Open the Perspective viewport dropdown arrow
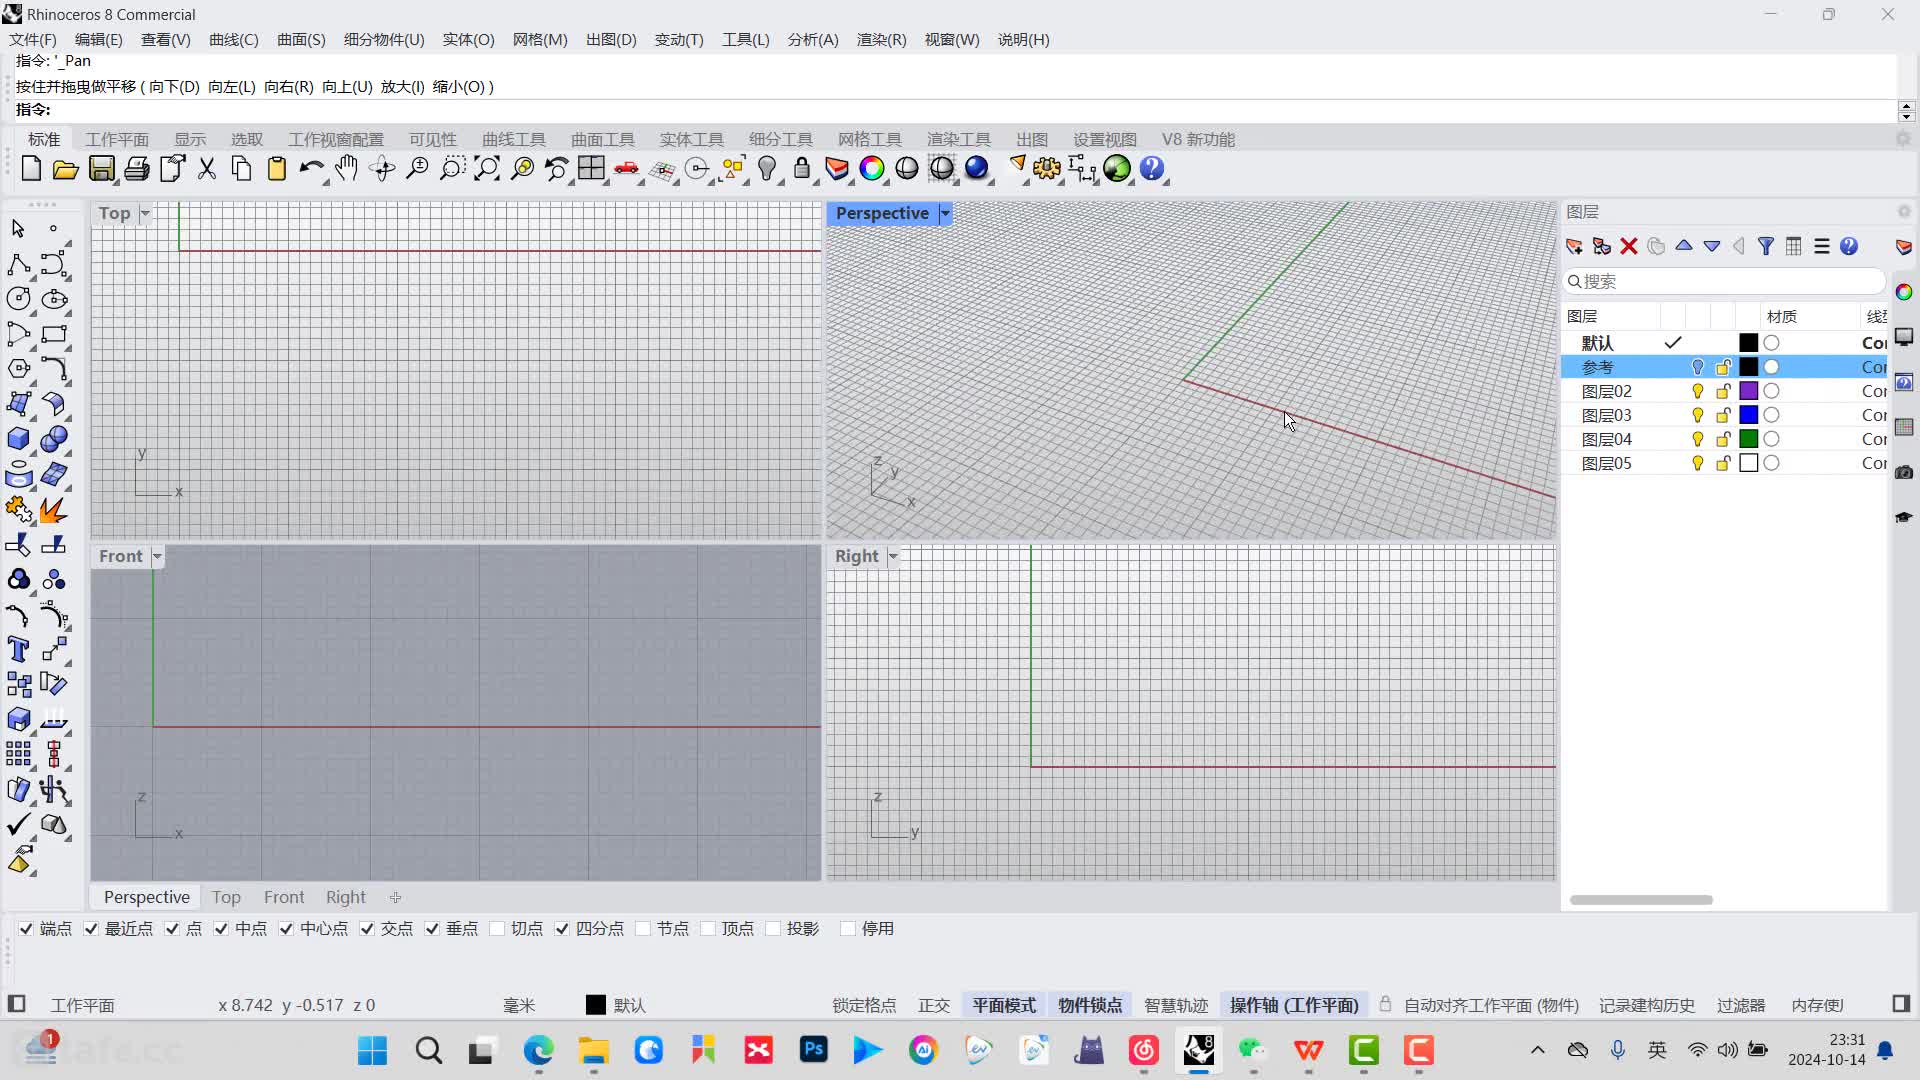 point(945,213)
